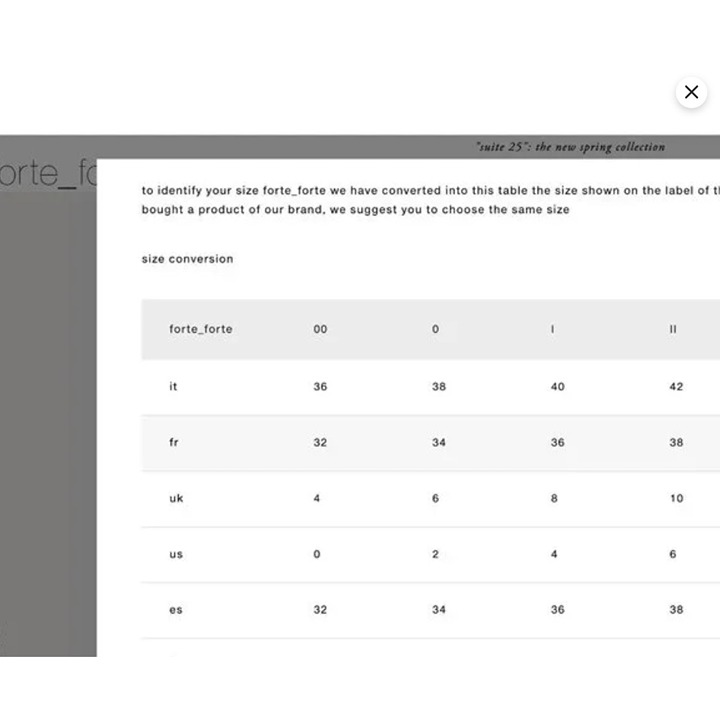Click header size 'I'
The image size is (720, 720).
pyautogui.click(x=552, y=329)
